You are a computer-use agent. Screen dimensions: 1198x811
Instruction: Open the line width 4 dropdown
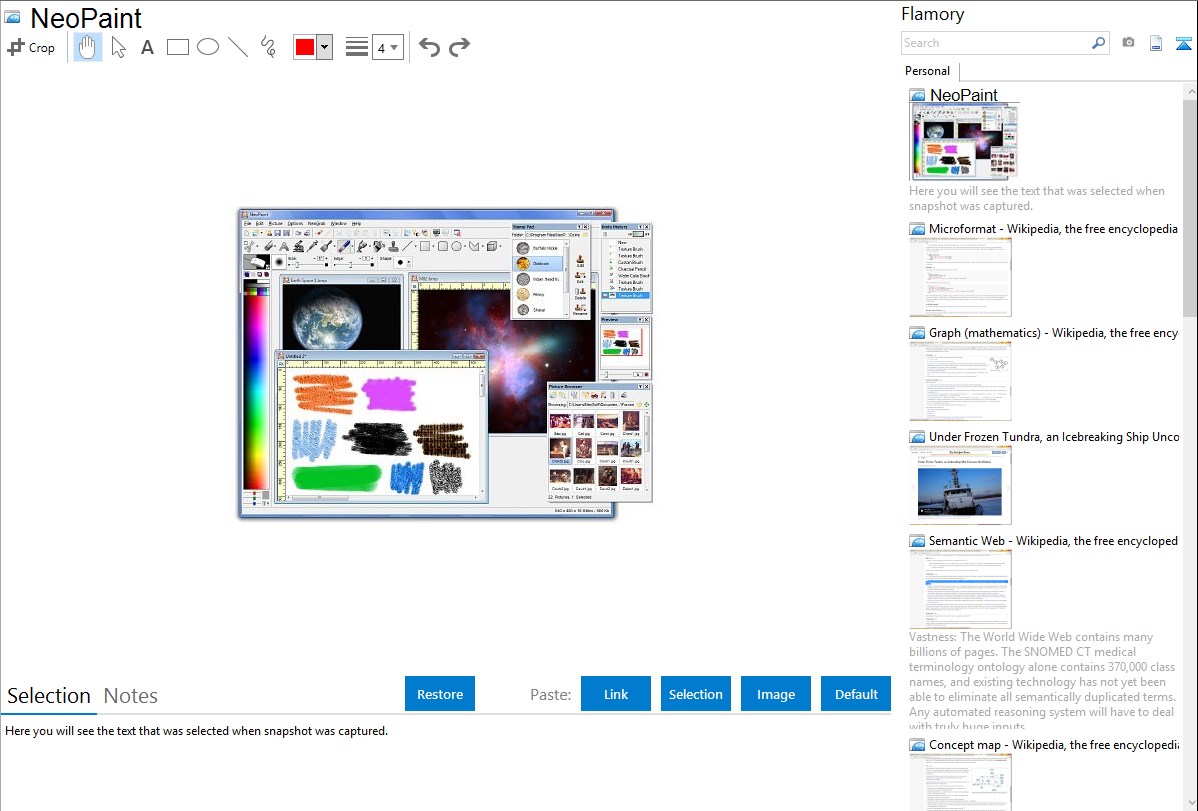388,47
